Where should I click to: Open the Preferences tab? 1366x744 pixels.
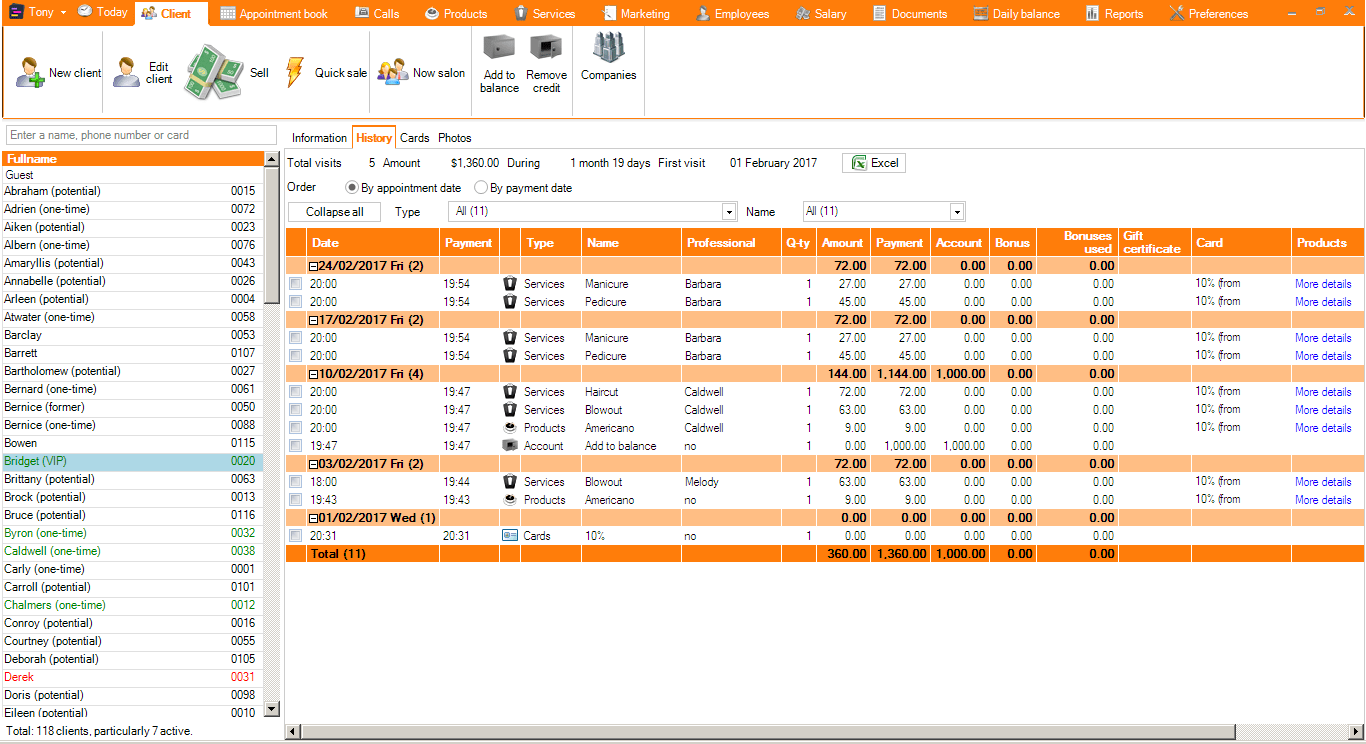(x=1208, y=14)
